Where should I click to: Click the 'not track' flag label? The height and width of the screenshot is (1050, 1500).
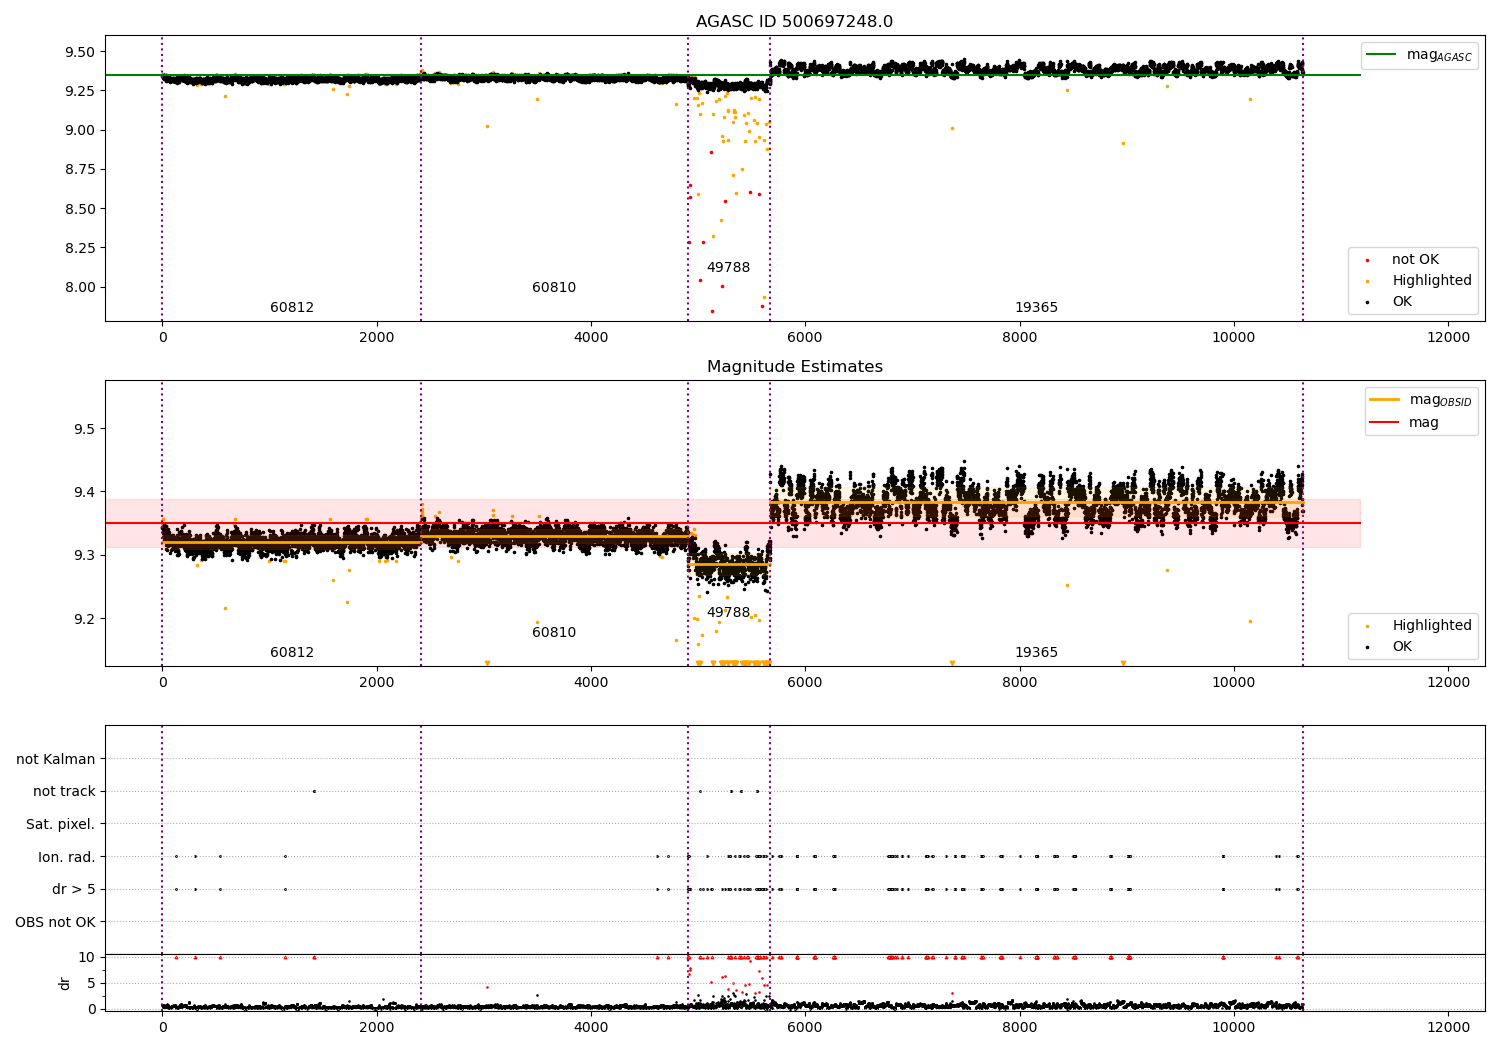point(64,791)
